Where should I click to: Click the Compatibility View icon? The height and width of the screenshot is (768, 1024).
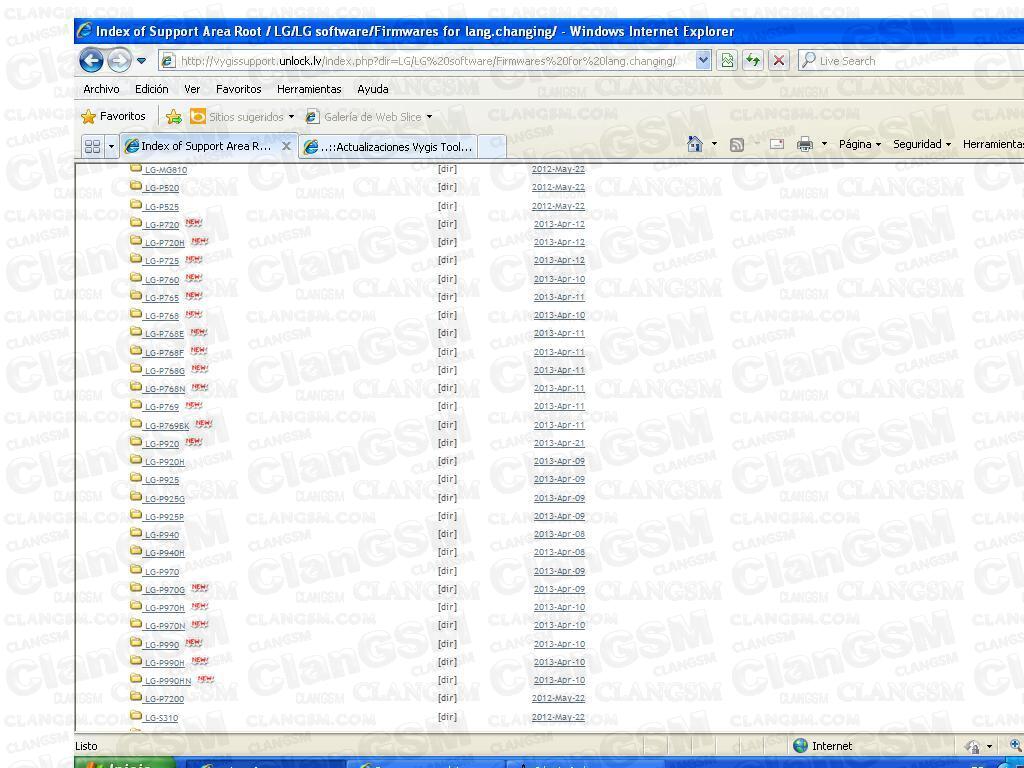727,61
